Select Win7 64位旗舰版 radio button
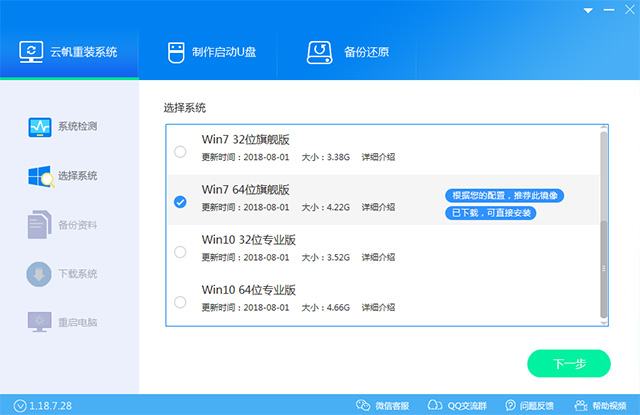The height and width of the screenshot is (415, 640). pos(180,202)
